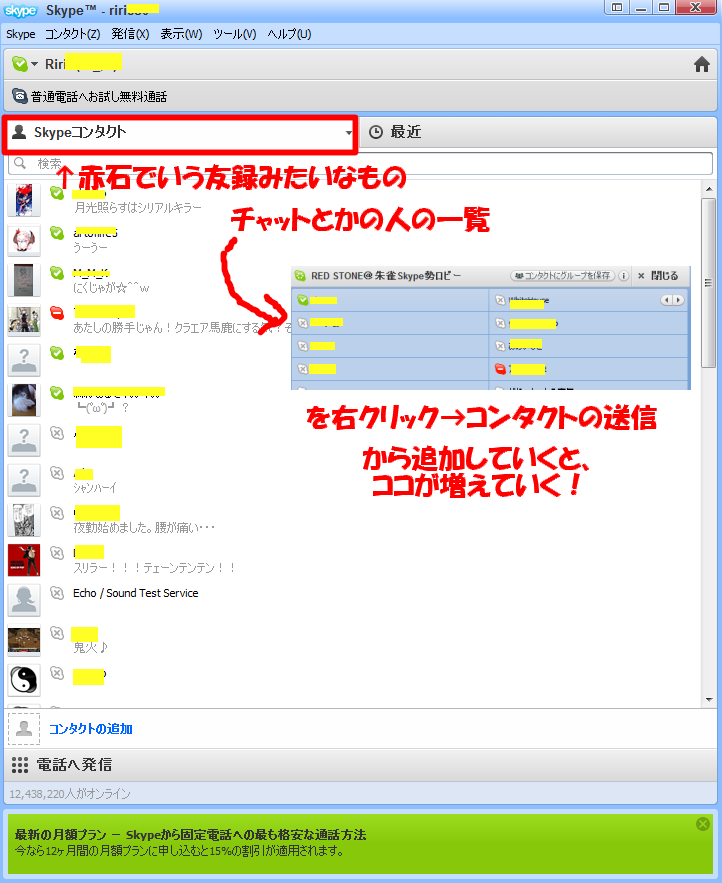Select contact with mood スリラー！！！テェーンテンテン！！

pos(353,560)
